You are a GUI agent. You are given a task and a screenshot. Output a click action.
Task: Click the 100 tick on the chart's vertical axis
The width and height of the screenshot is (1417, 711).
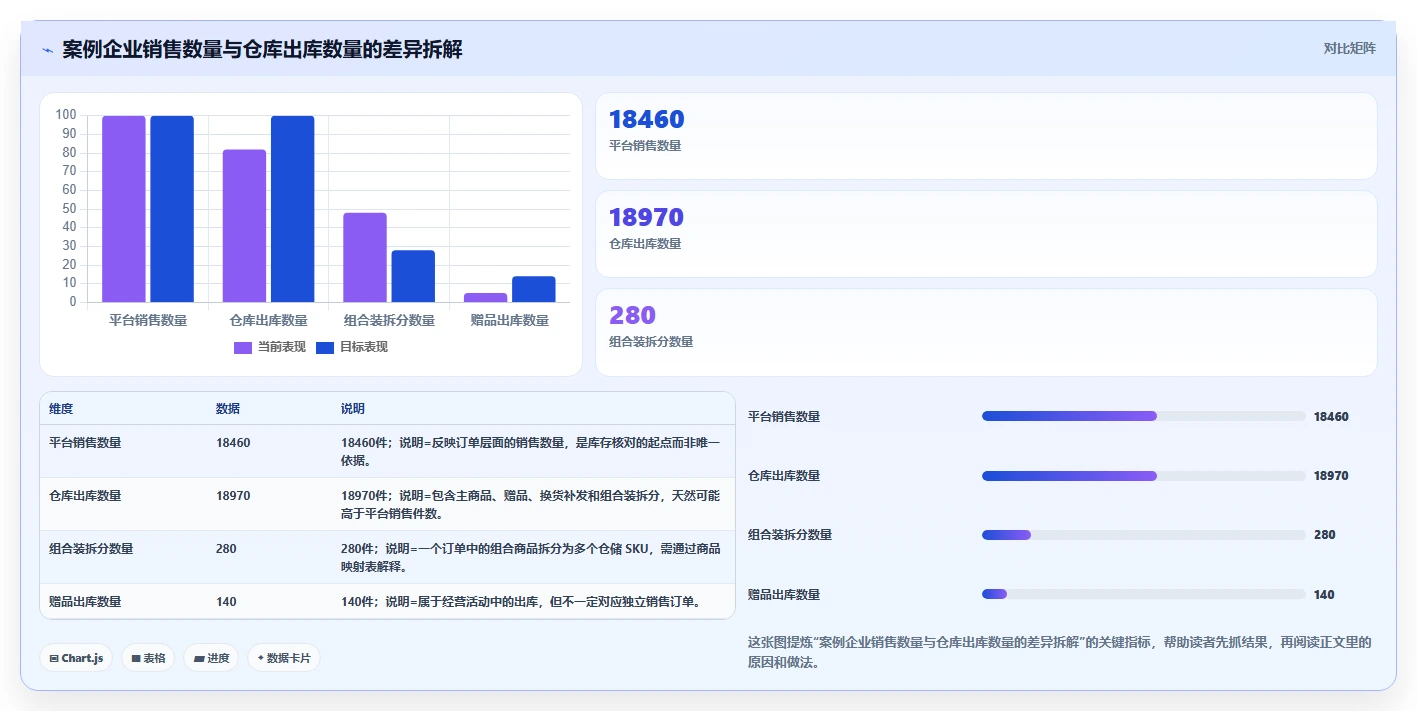[66, 115]
